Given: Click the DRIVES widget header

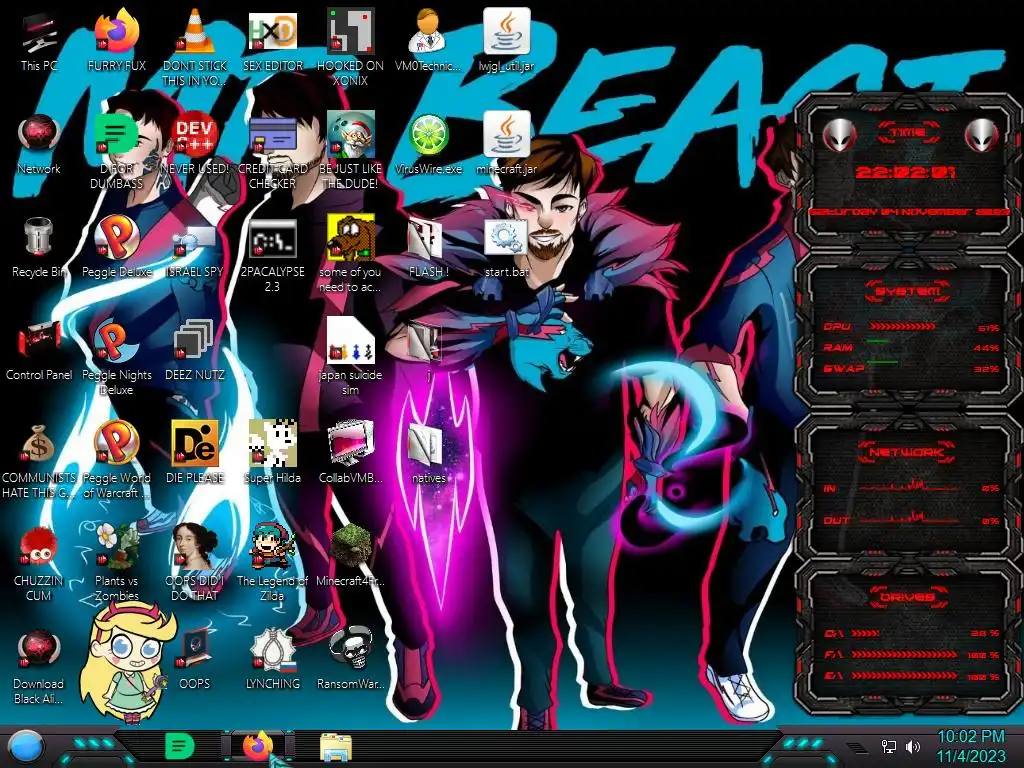Looking at the screenshot, I should pyautogui.click(x=907, y=596).
